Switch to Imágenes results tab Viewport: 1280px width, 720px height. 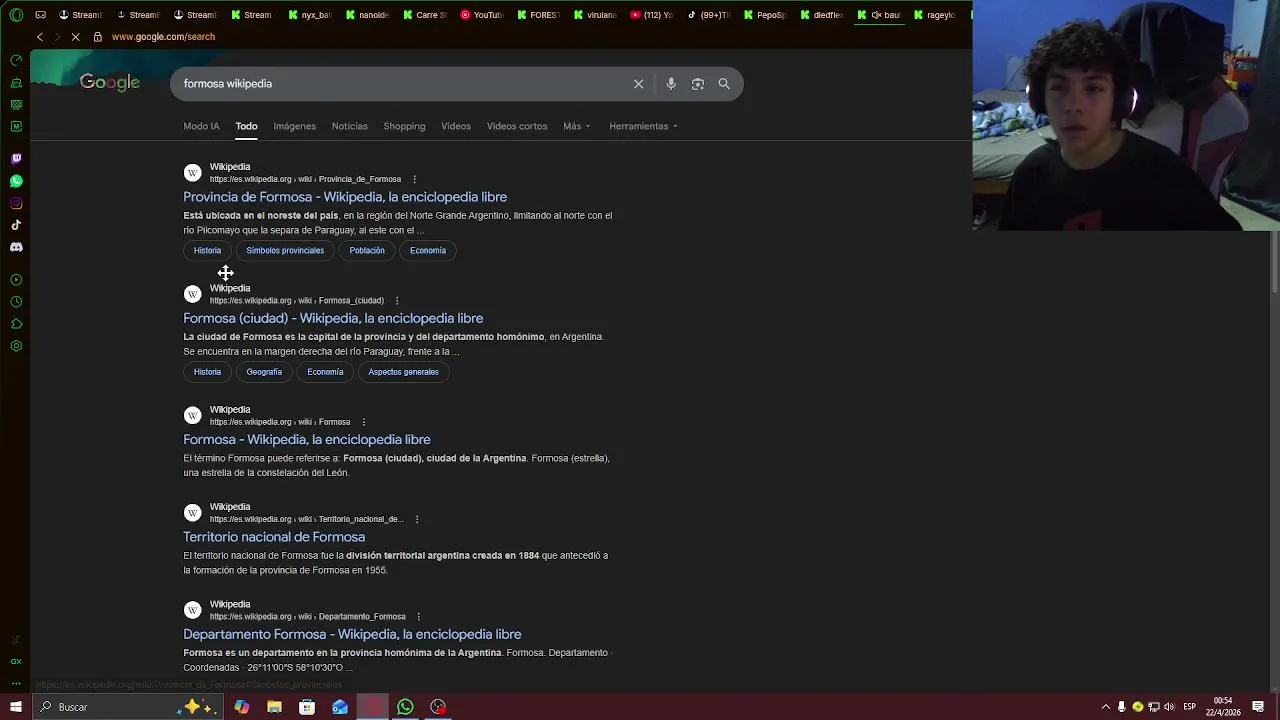coord(295,126)
